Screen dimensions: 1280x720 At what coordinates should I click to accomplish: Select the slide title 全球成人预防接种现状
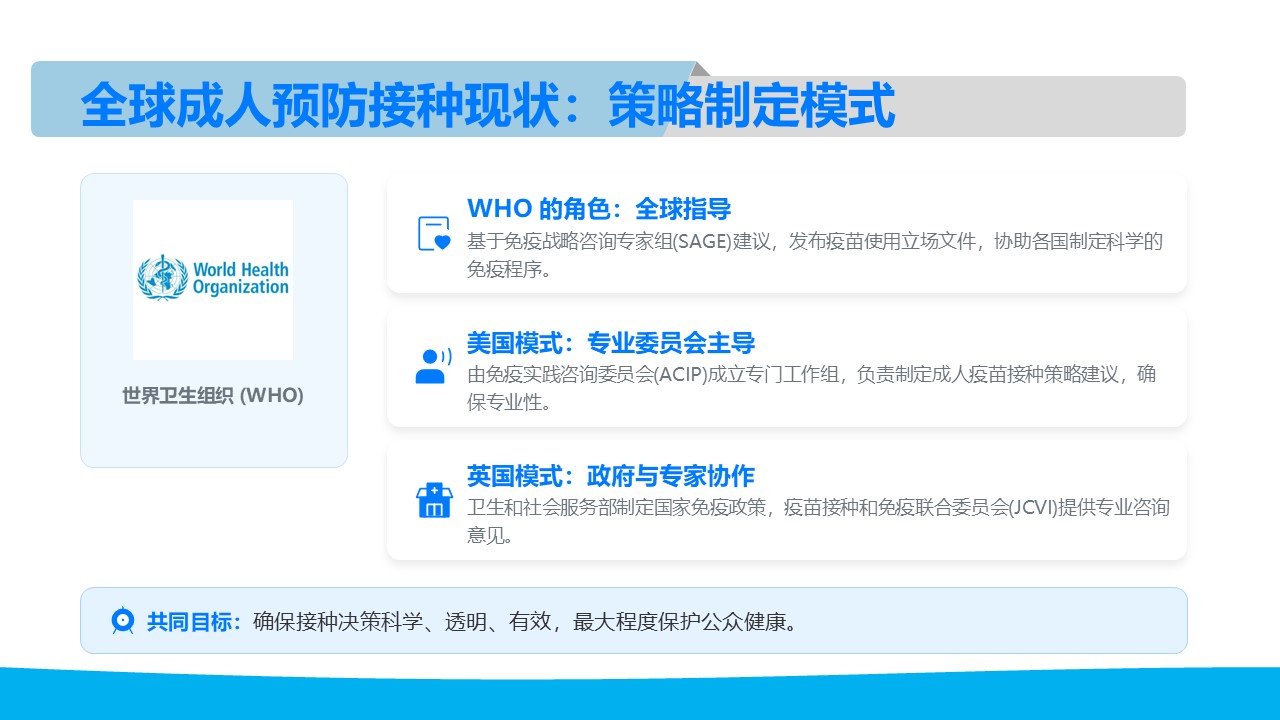[x=330, y=106]
